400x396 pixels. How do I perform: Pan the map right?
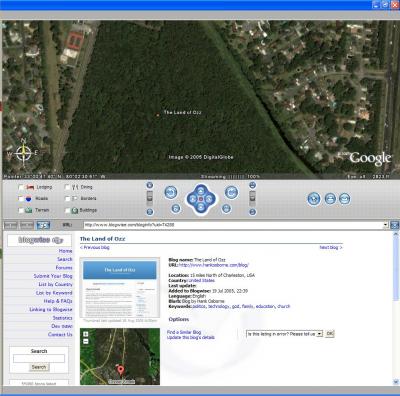click(209, 199)
